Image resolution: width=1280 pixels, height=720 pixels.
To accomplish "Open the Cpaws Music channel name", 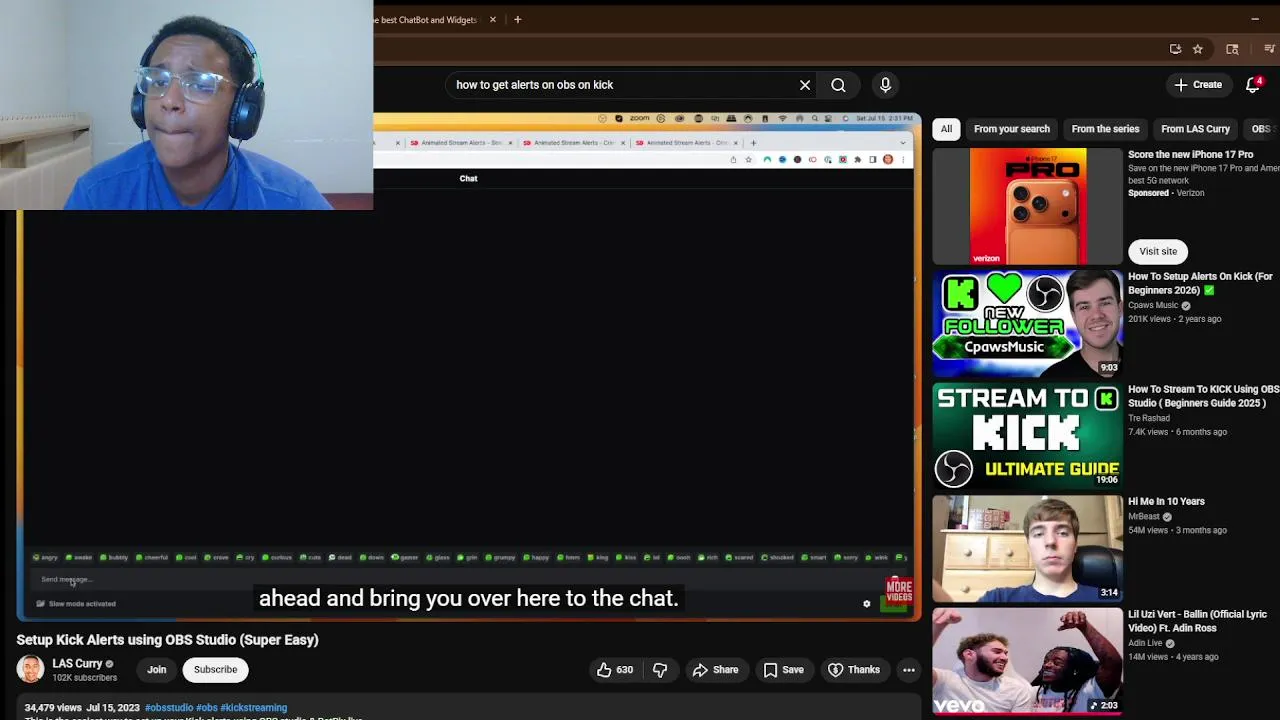I will tap(1153, 305).
